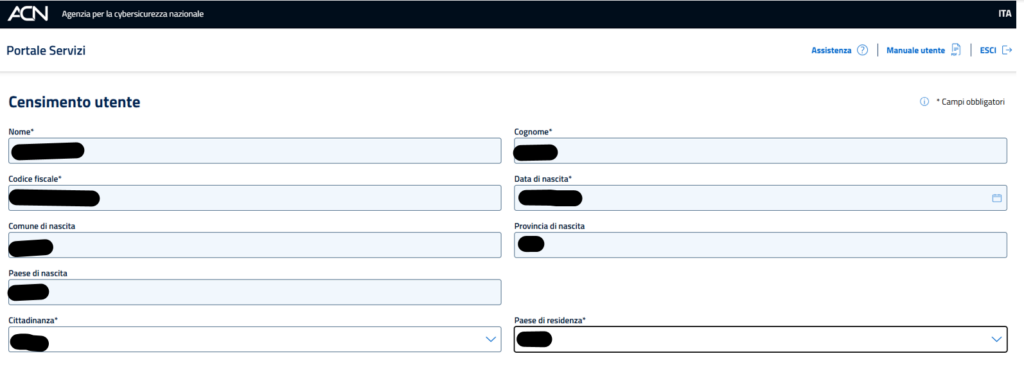Image resolution: width=1024 pixels, height=365 pixels.
Task: Click the Comune di nascita field
Action: 255,245
